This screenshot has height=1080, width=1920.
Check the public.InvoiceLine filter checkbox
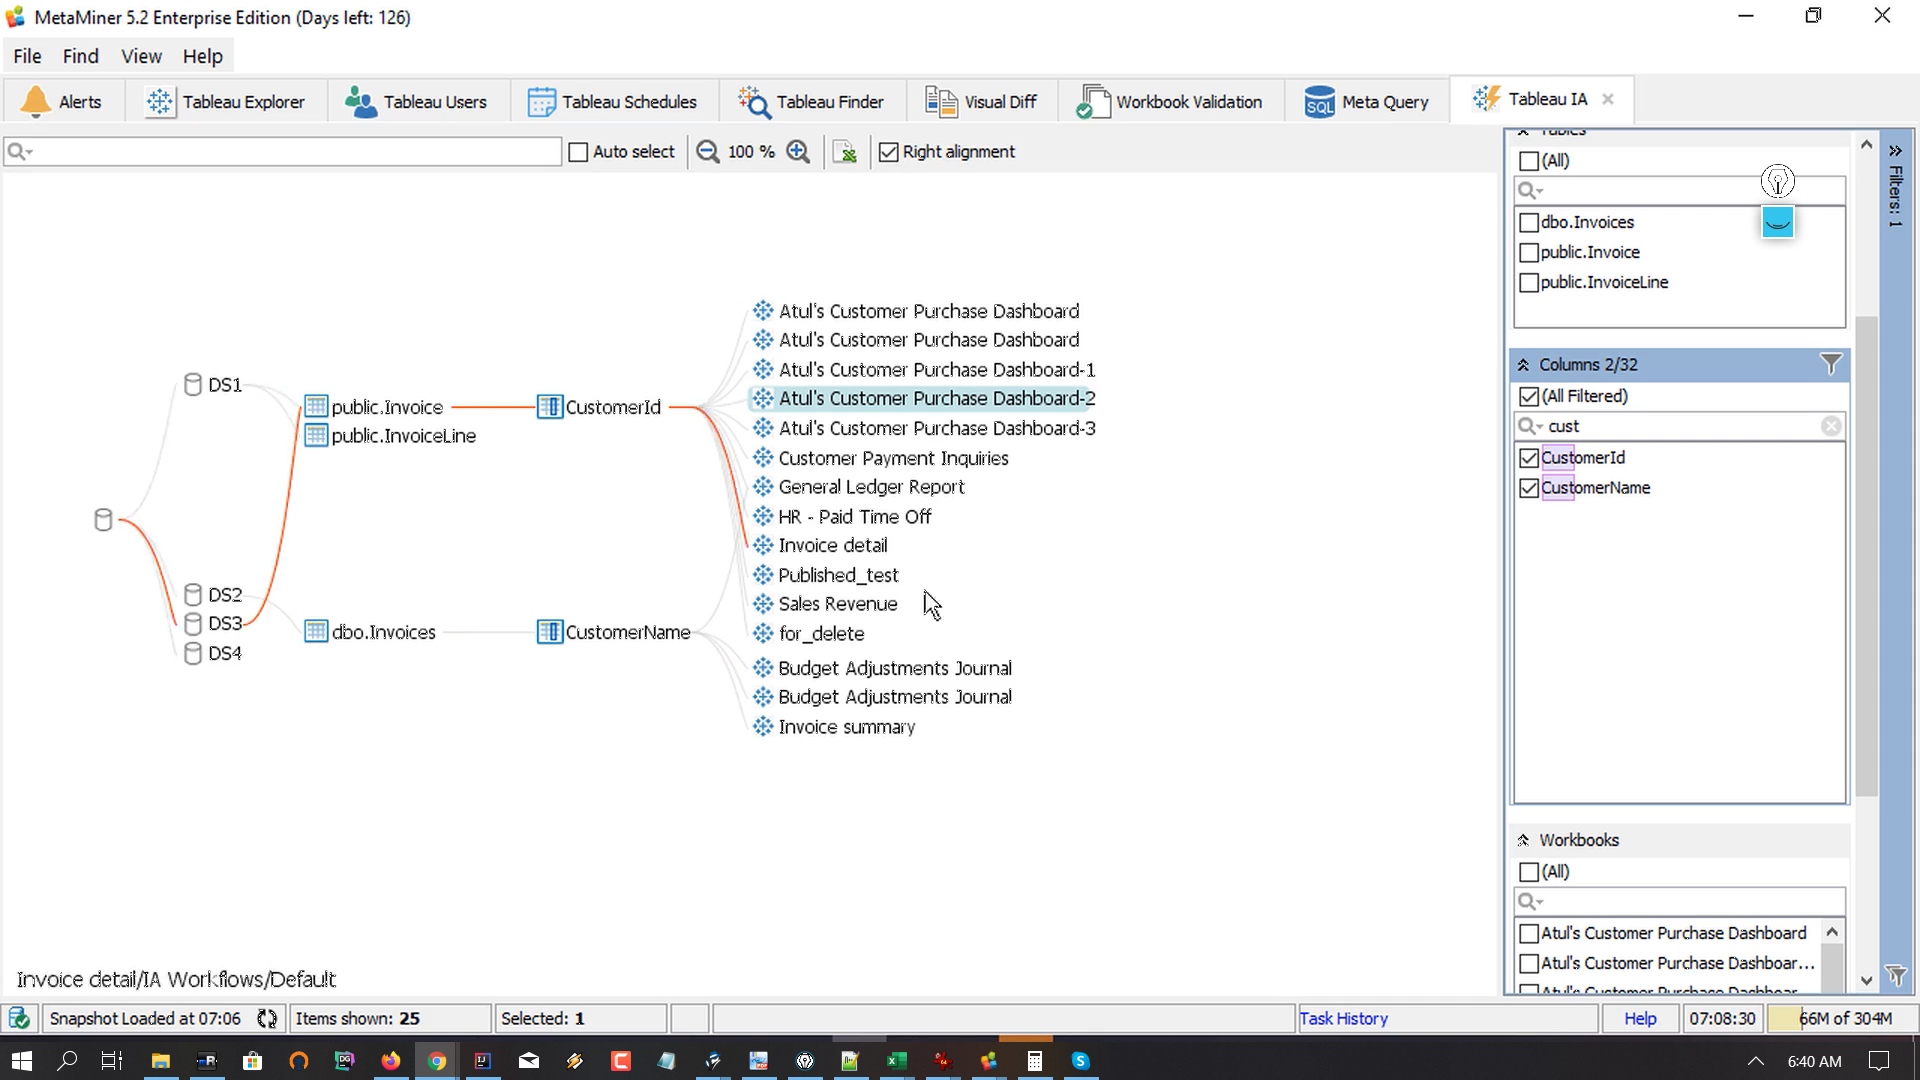click(1528, 283)
